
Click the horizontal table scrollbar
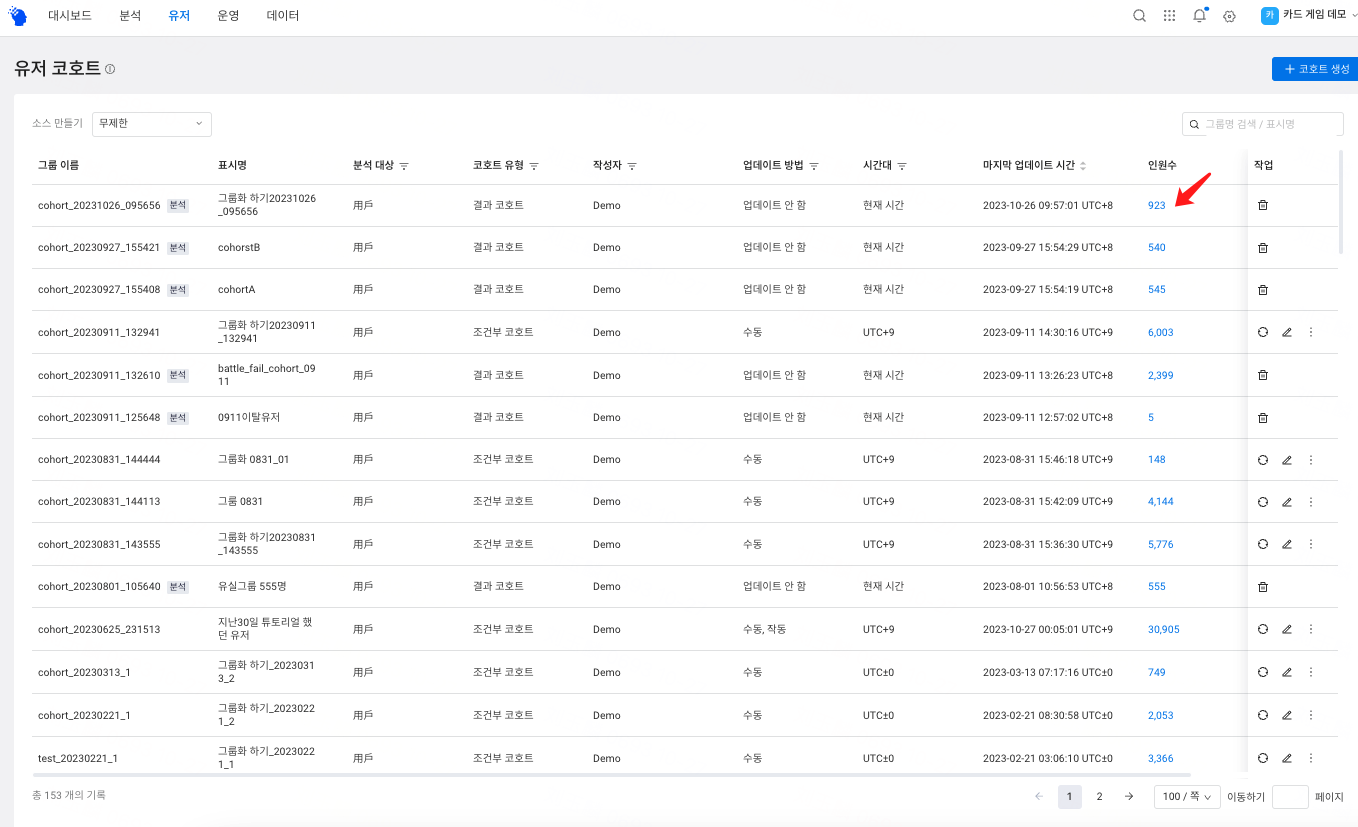(x=611, y=775)
